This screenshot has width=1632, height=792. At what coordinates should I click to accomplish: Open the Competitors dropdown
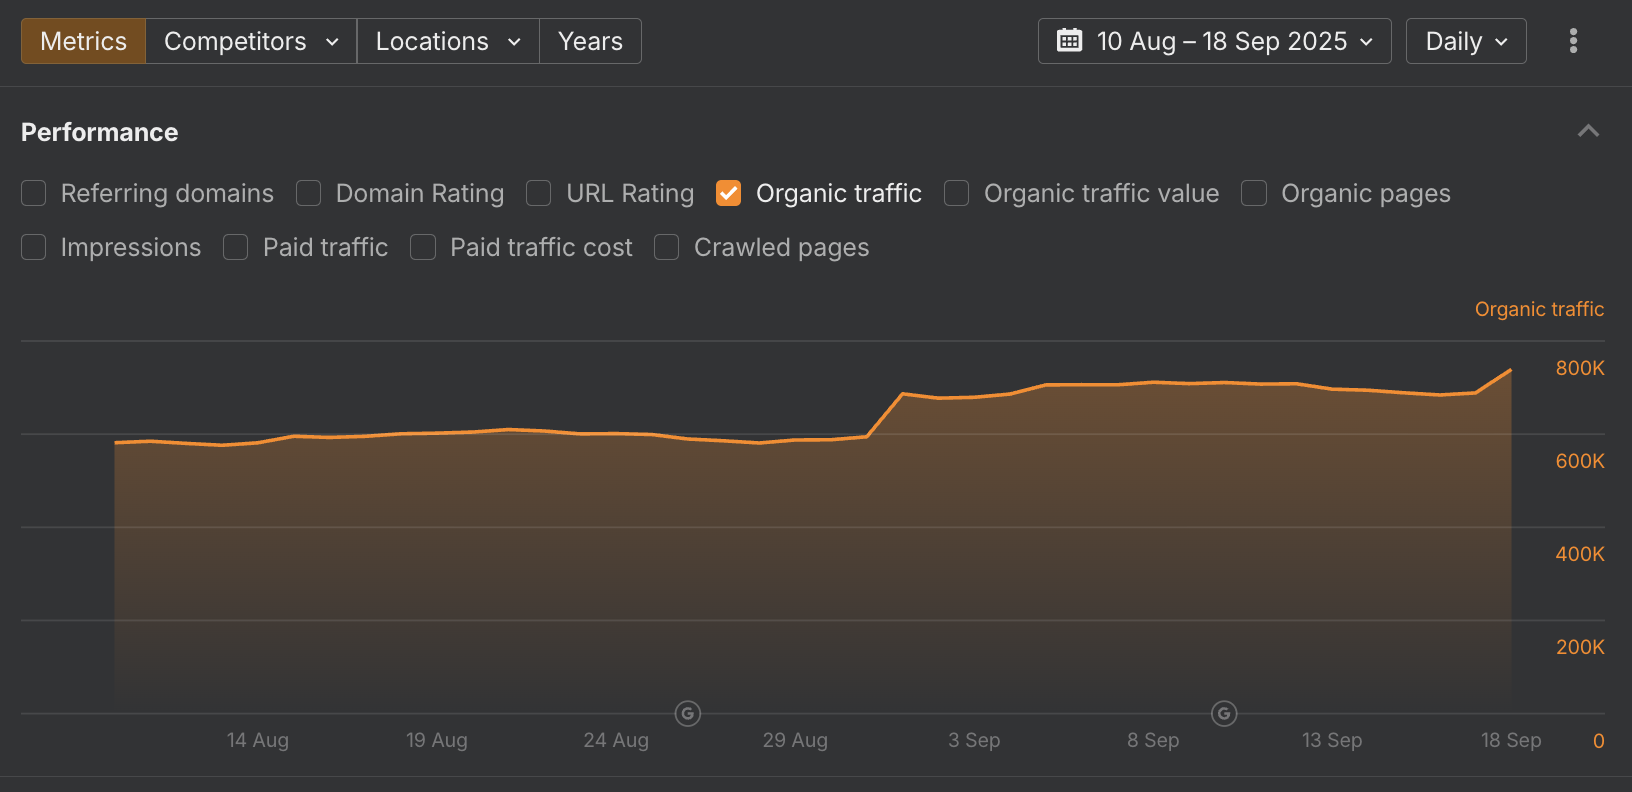[x=251, y=41]
